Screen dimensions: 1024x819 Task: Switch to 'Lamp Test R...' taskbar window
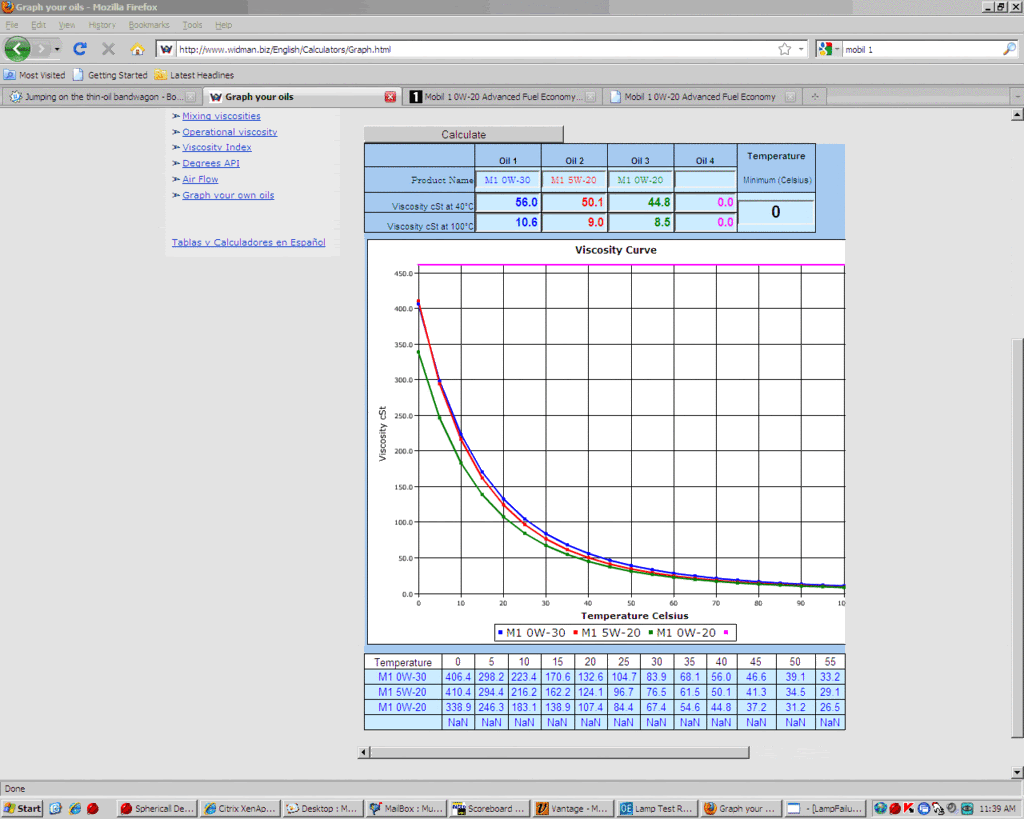(656, 809)
